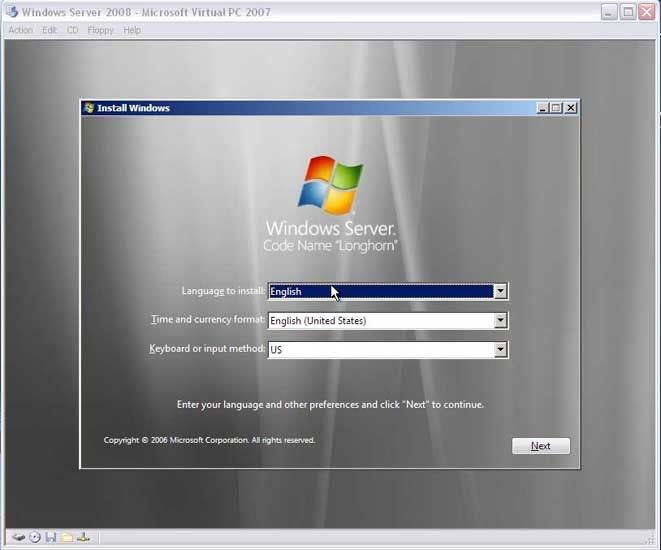Click the Copyright 2006 Microsoft Corporation text
The width and height of the screenshot is (661, 550).
209,440
